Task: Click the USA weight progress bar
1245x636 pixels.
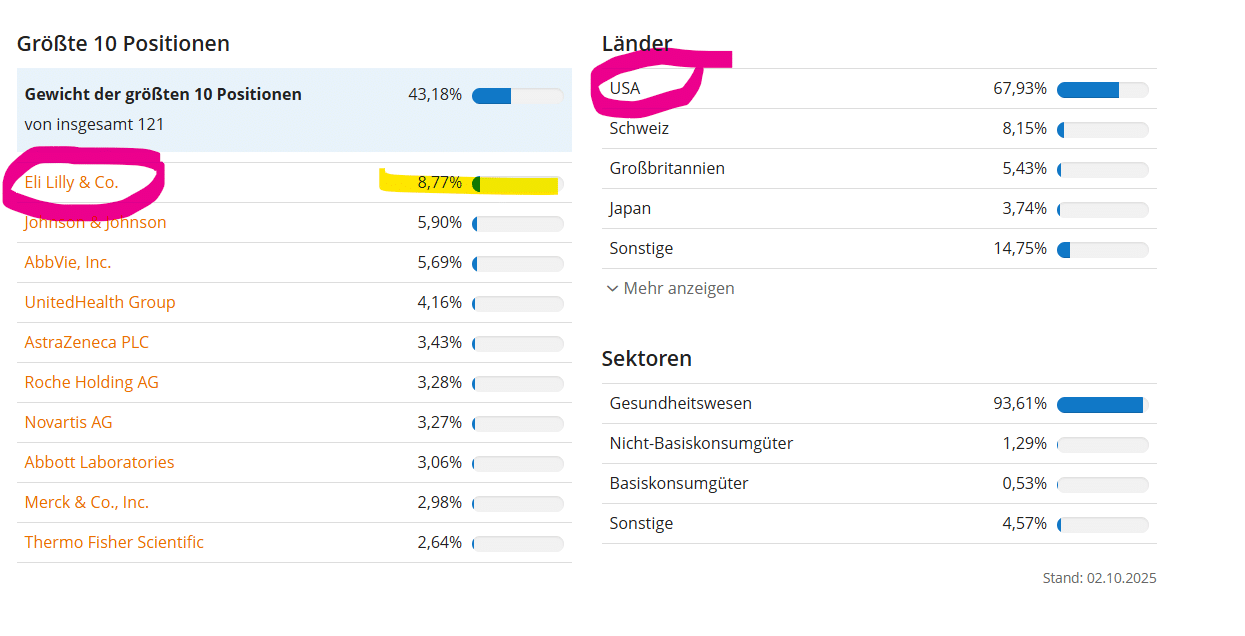Action: click(x=1102, y=89)
